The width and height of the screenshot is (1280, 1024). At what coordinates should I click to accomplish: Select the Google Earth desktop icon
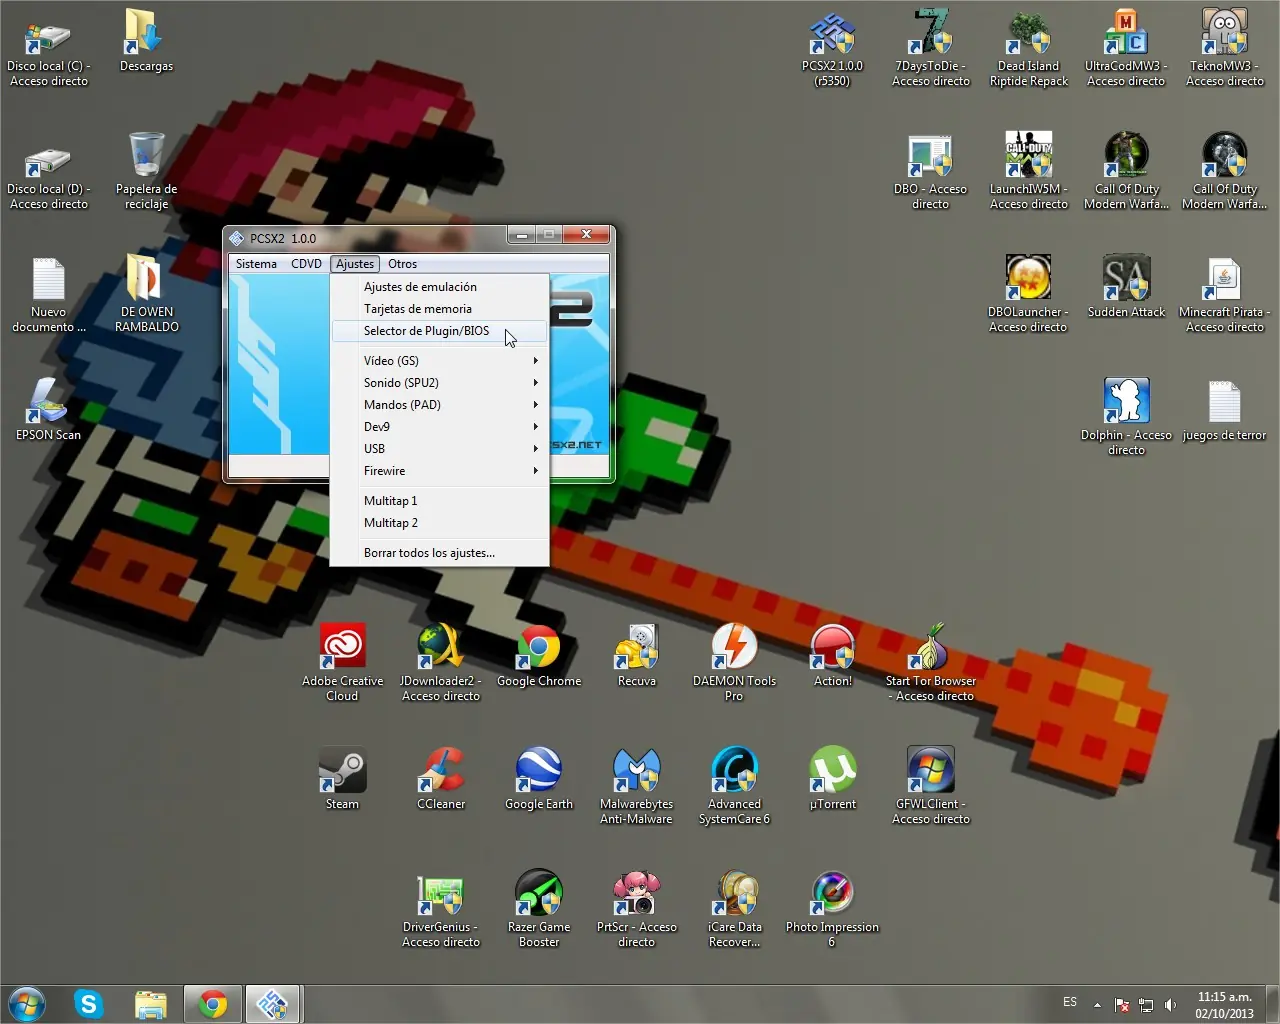point(539,780)
